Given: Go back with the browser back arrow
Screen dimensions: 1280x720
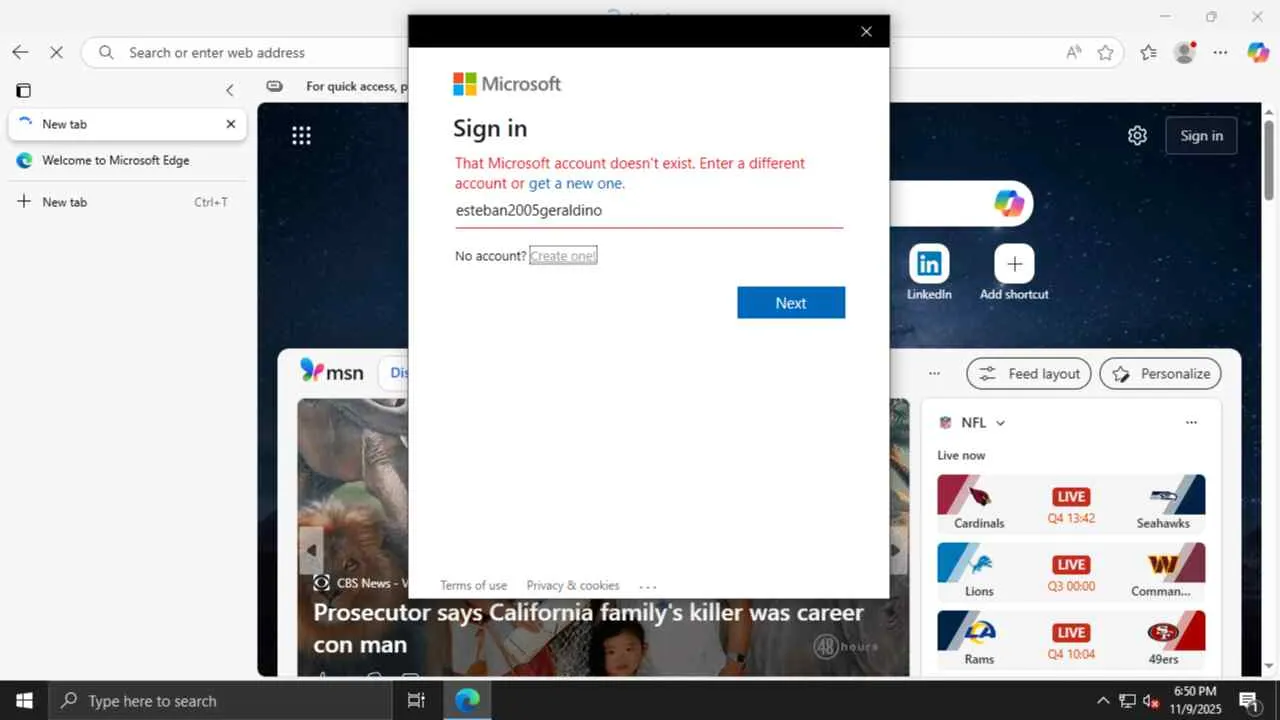Looking at the screenshot, I should point(20,52).
